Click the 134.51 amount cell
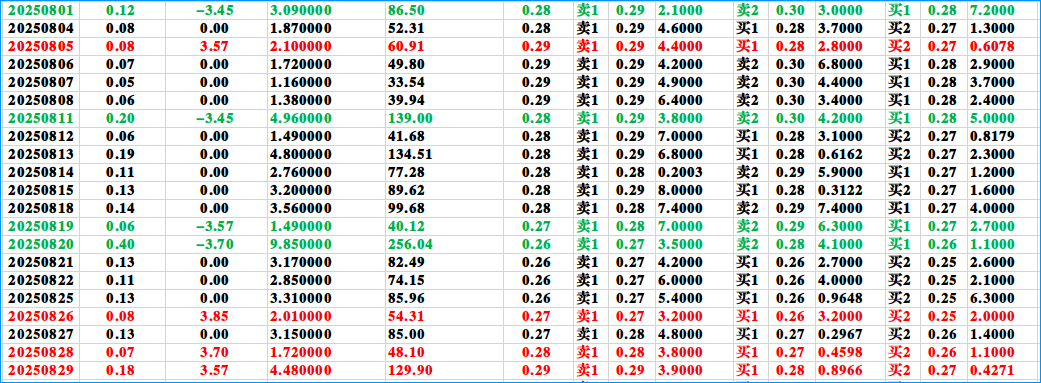This screenshot has width=1041, height=383. point(410,153)
